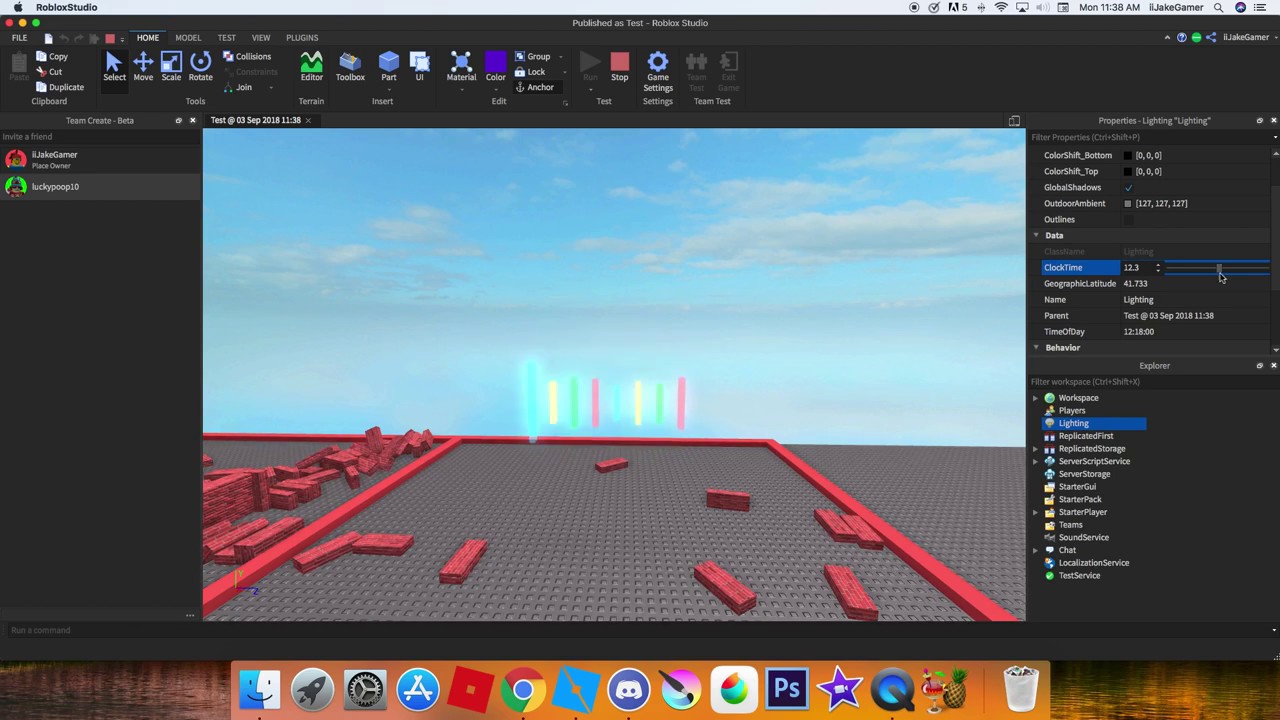This screenshot has width=1280, height=720.
Task: Select Players in Explorer
Action: 1071,411
